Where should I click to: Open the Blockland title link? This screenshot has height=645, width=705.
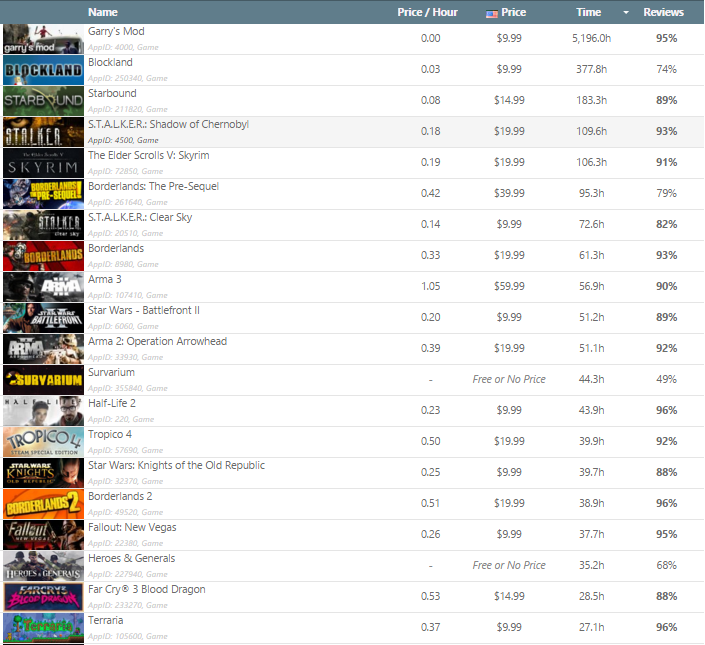pos(110,62)
